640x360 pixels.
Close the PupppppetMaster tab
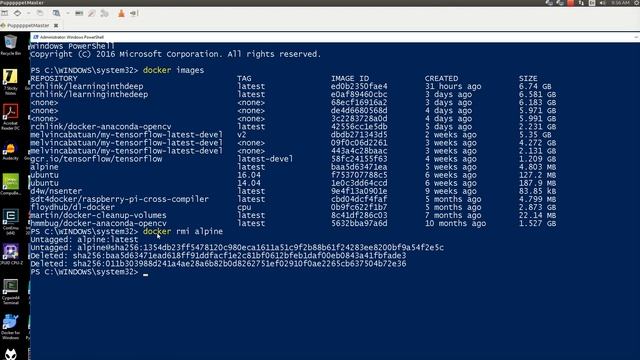coord(56,25)
